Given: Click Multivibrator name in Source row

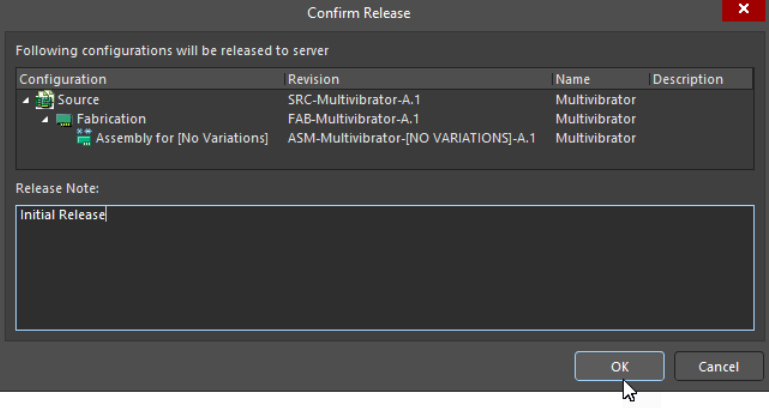Looking at the screenshot, I should point(595,100).
